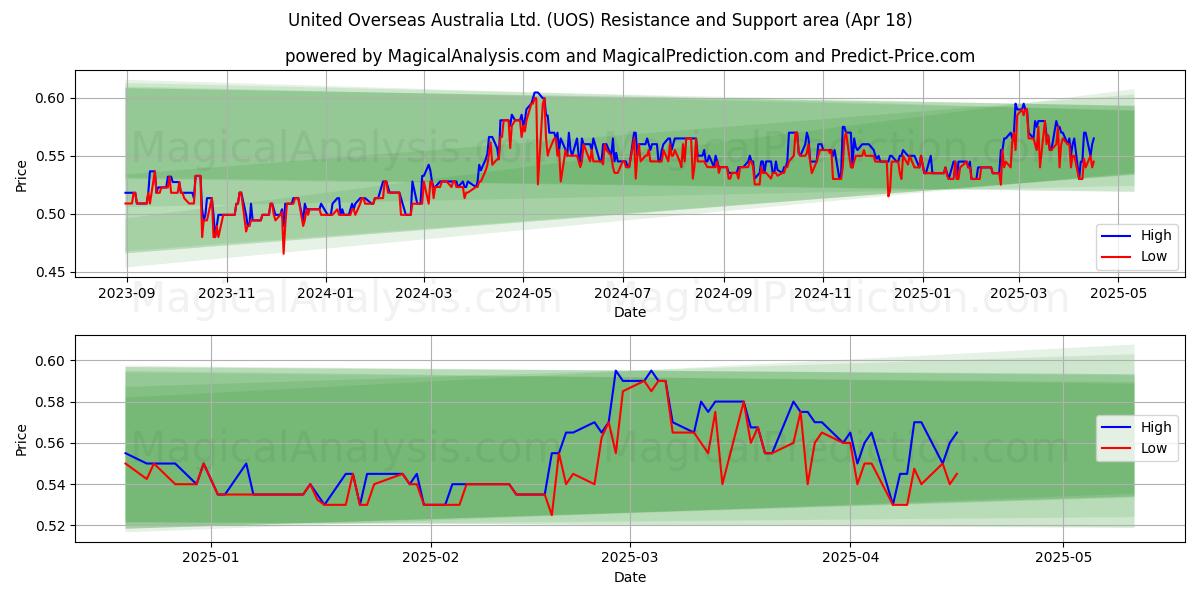
Task: Click the '2025-01' tick label on bottom chart
Action: [x=212, y=560]
